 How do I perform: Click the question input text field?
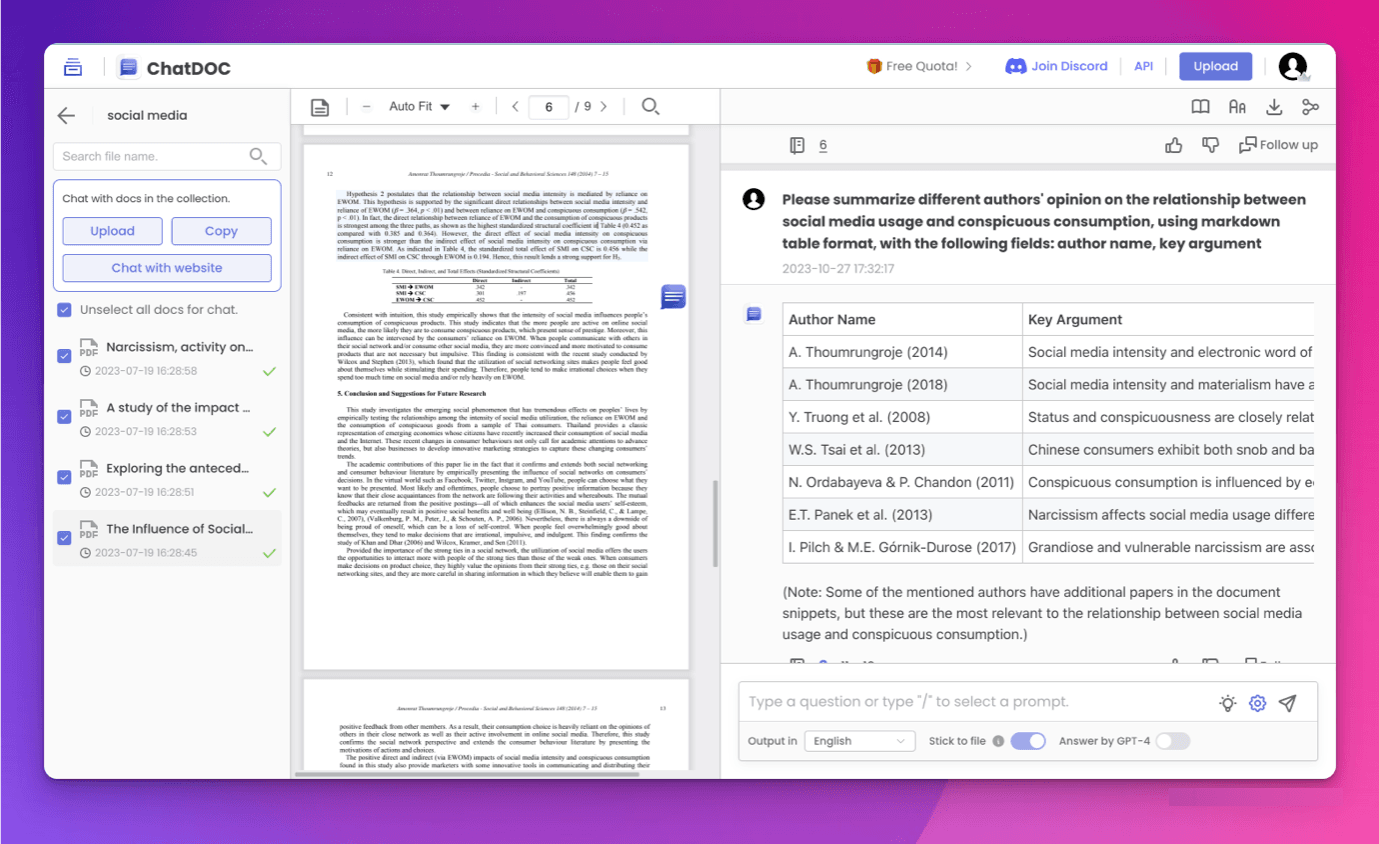pos(975,702)
